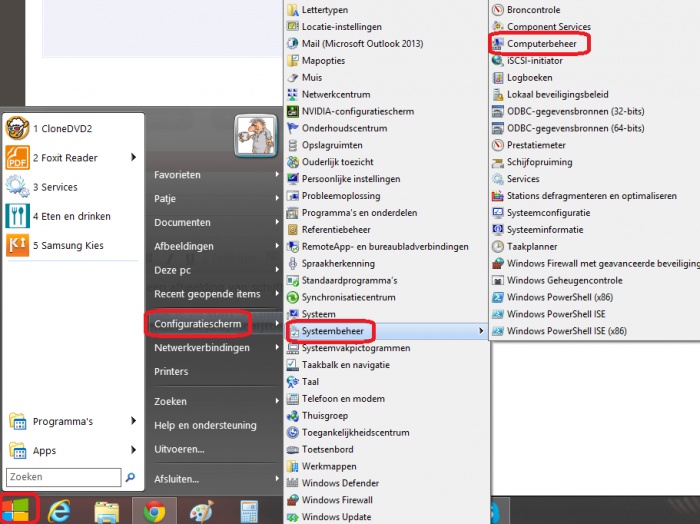The width and height of the screenshot is (700, 524).
Task: Click the NVIDIA-configuratiescherm icon
Action: (x=292, y=111)
